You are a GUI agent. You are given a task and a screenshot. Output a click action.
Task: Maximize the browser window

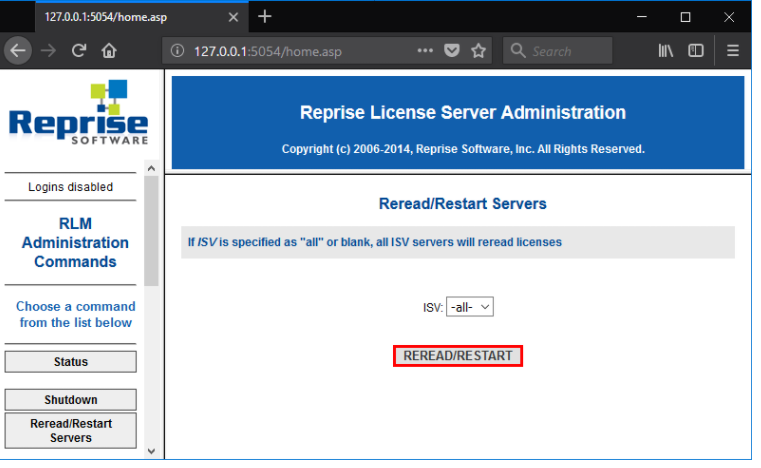[x=685, y=17]
